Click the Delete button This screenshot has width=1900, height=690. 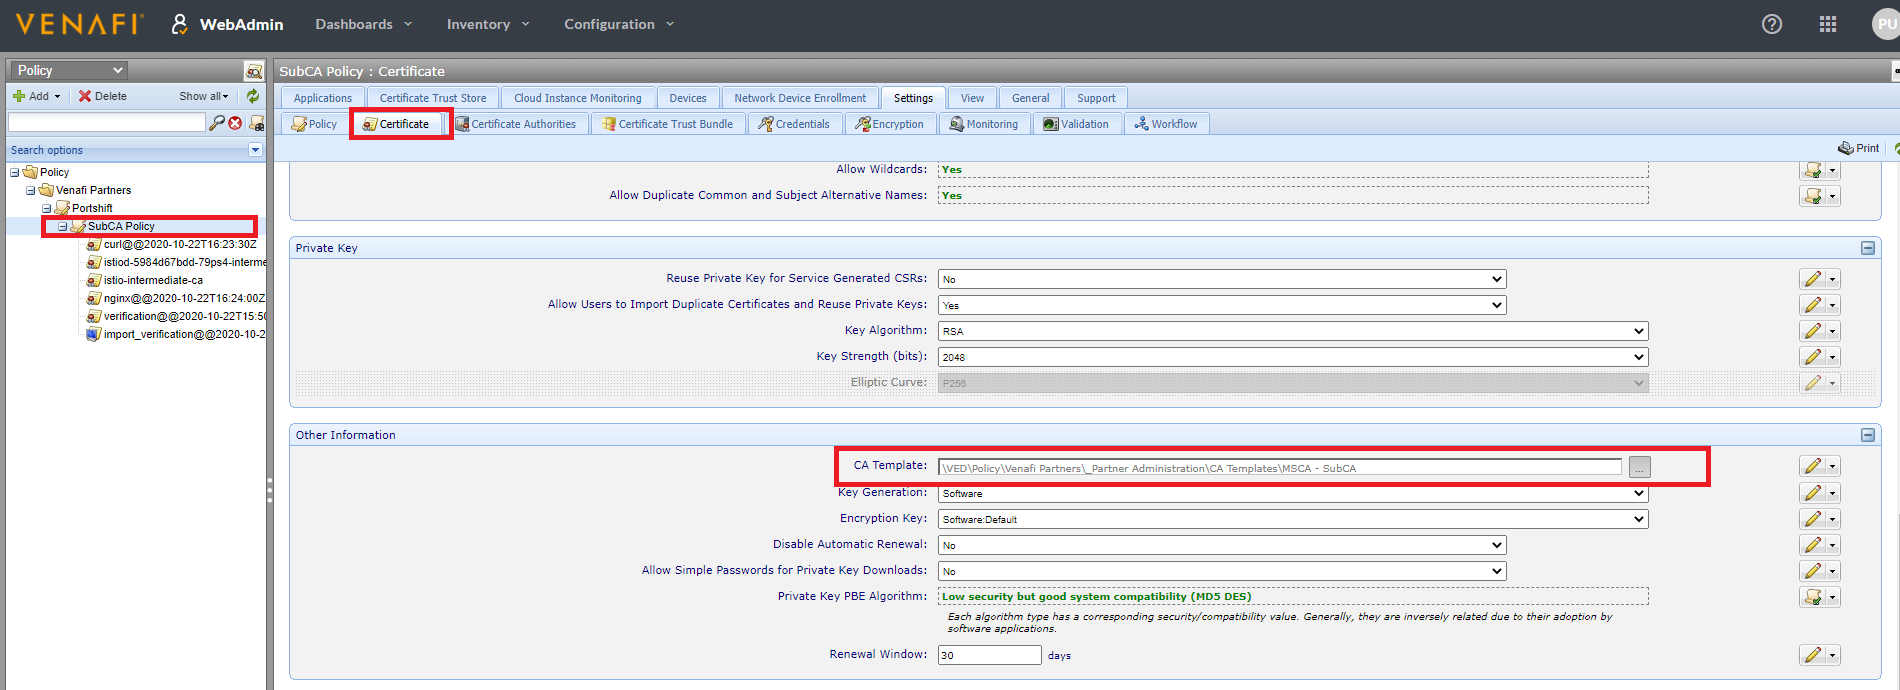click(102, 96)
